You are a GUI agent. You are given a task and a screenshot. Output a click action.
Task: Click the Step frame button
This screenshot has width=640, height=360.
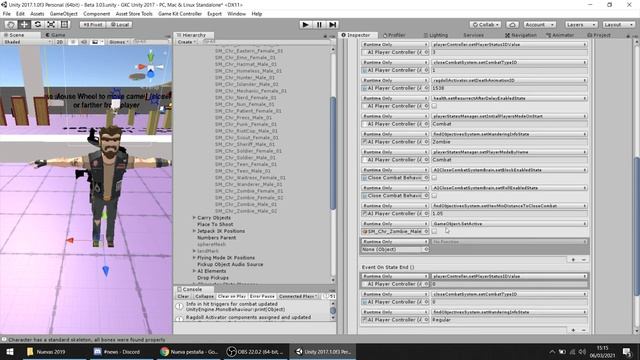[333, 24]
